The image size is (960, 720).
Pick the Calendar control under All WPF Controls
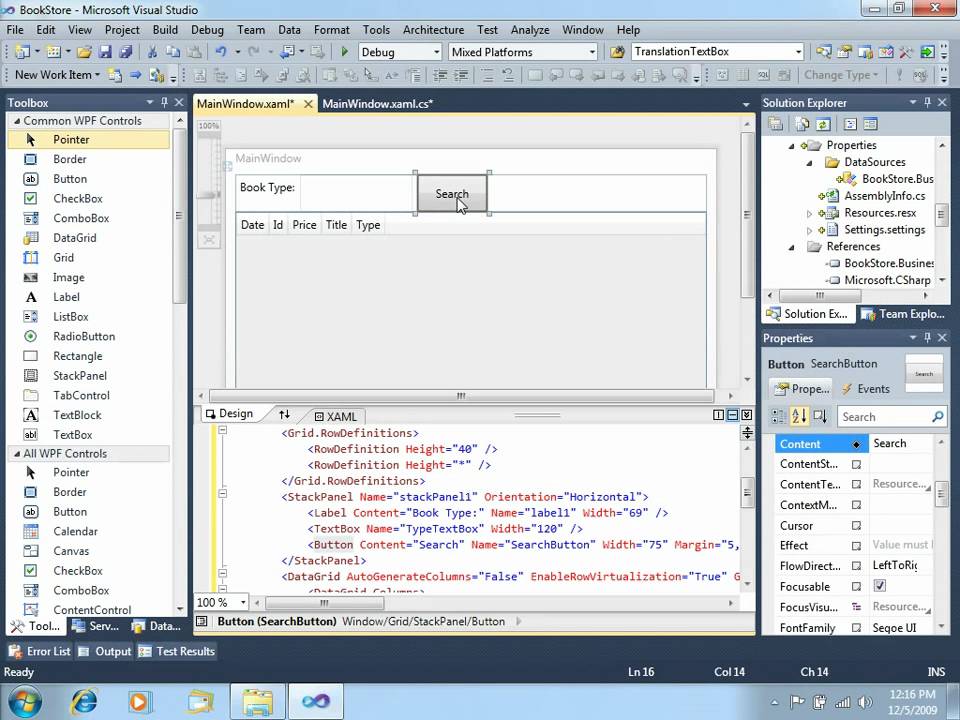(75, 531)
